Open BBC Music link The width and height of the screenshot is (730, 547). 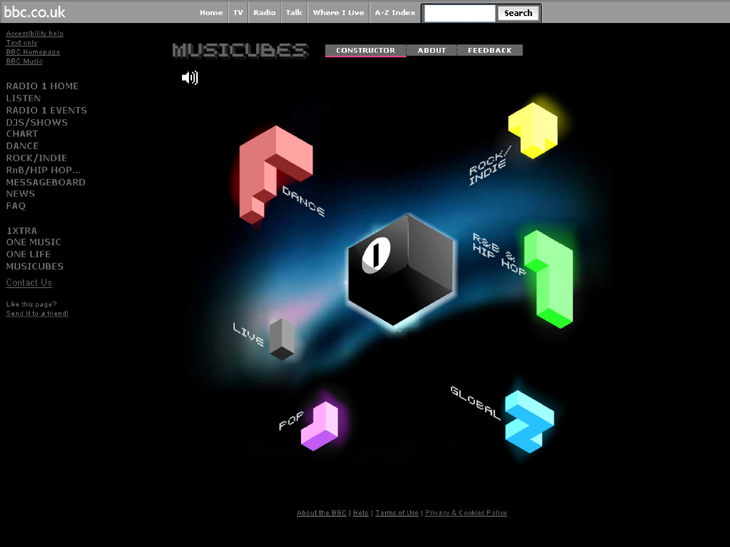[24, 61]
